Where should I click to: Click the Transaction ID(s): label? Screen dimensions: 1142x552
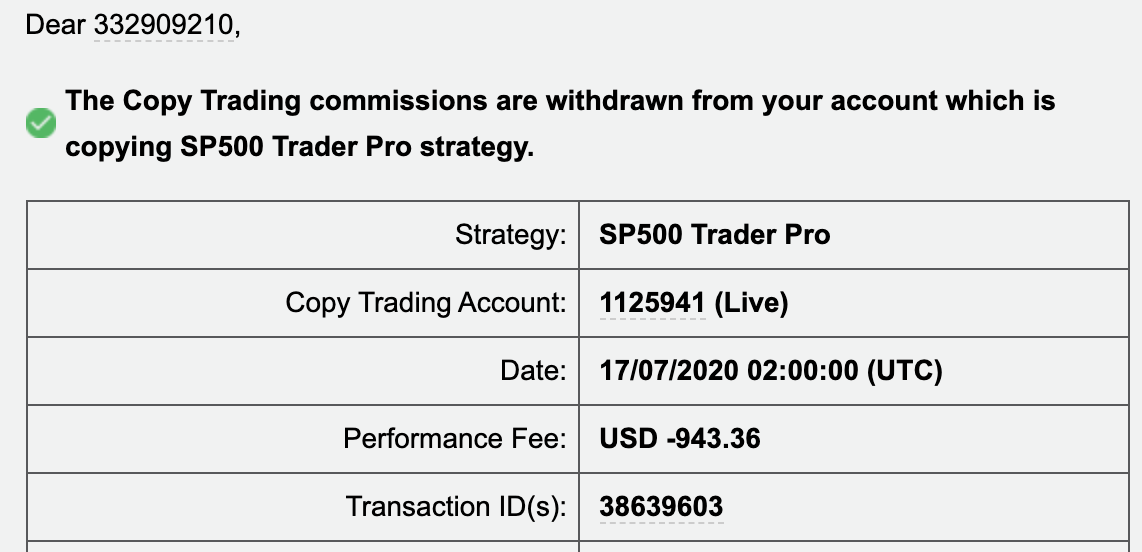[x=456, y=506]
